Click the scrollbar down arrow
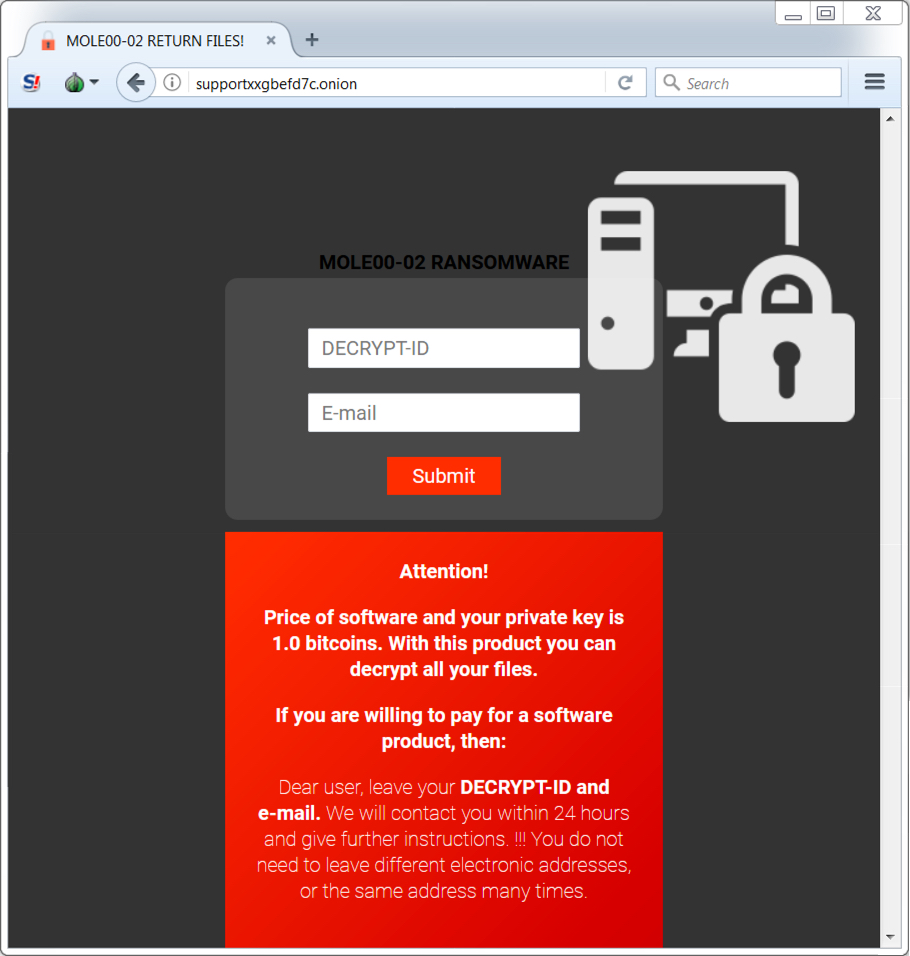The image size is (910, 956). [890, 936]
